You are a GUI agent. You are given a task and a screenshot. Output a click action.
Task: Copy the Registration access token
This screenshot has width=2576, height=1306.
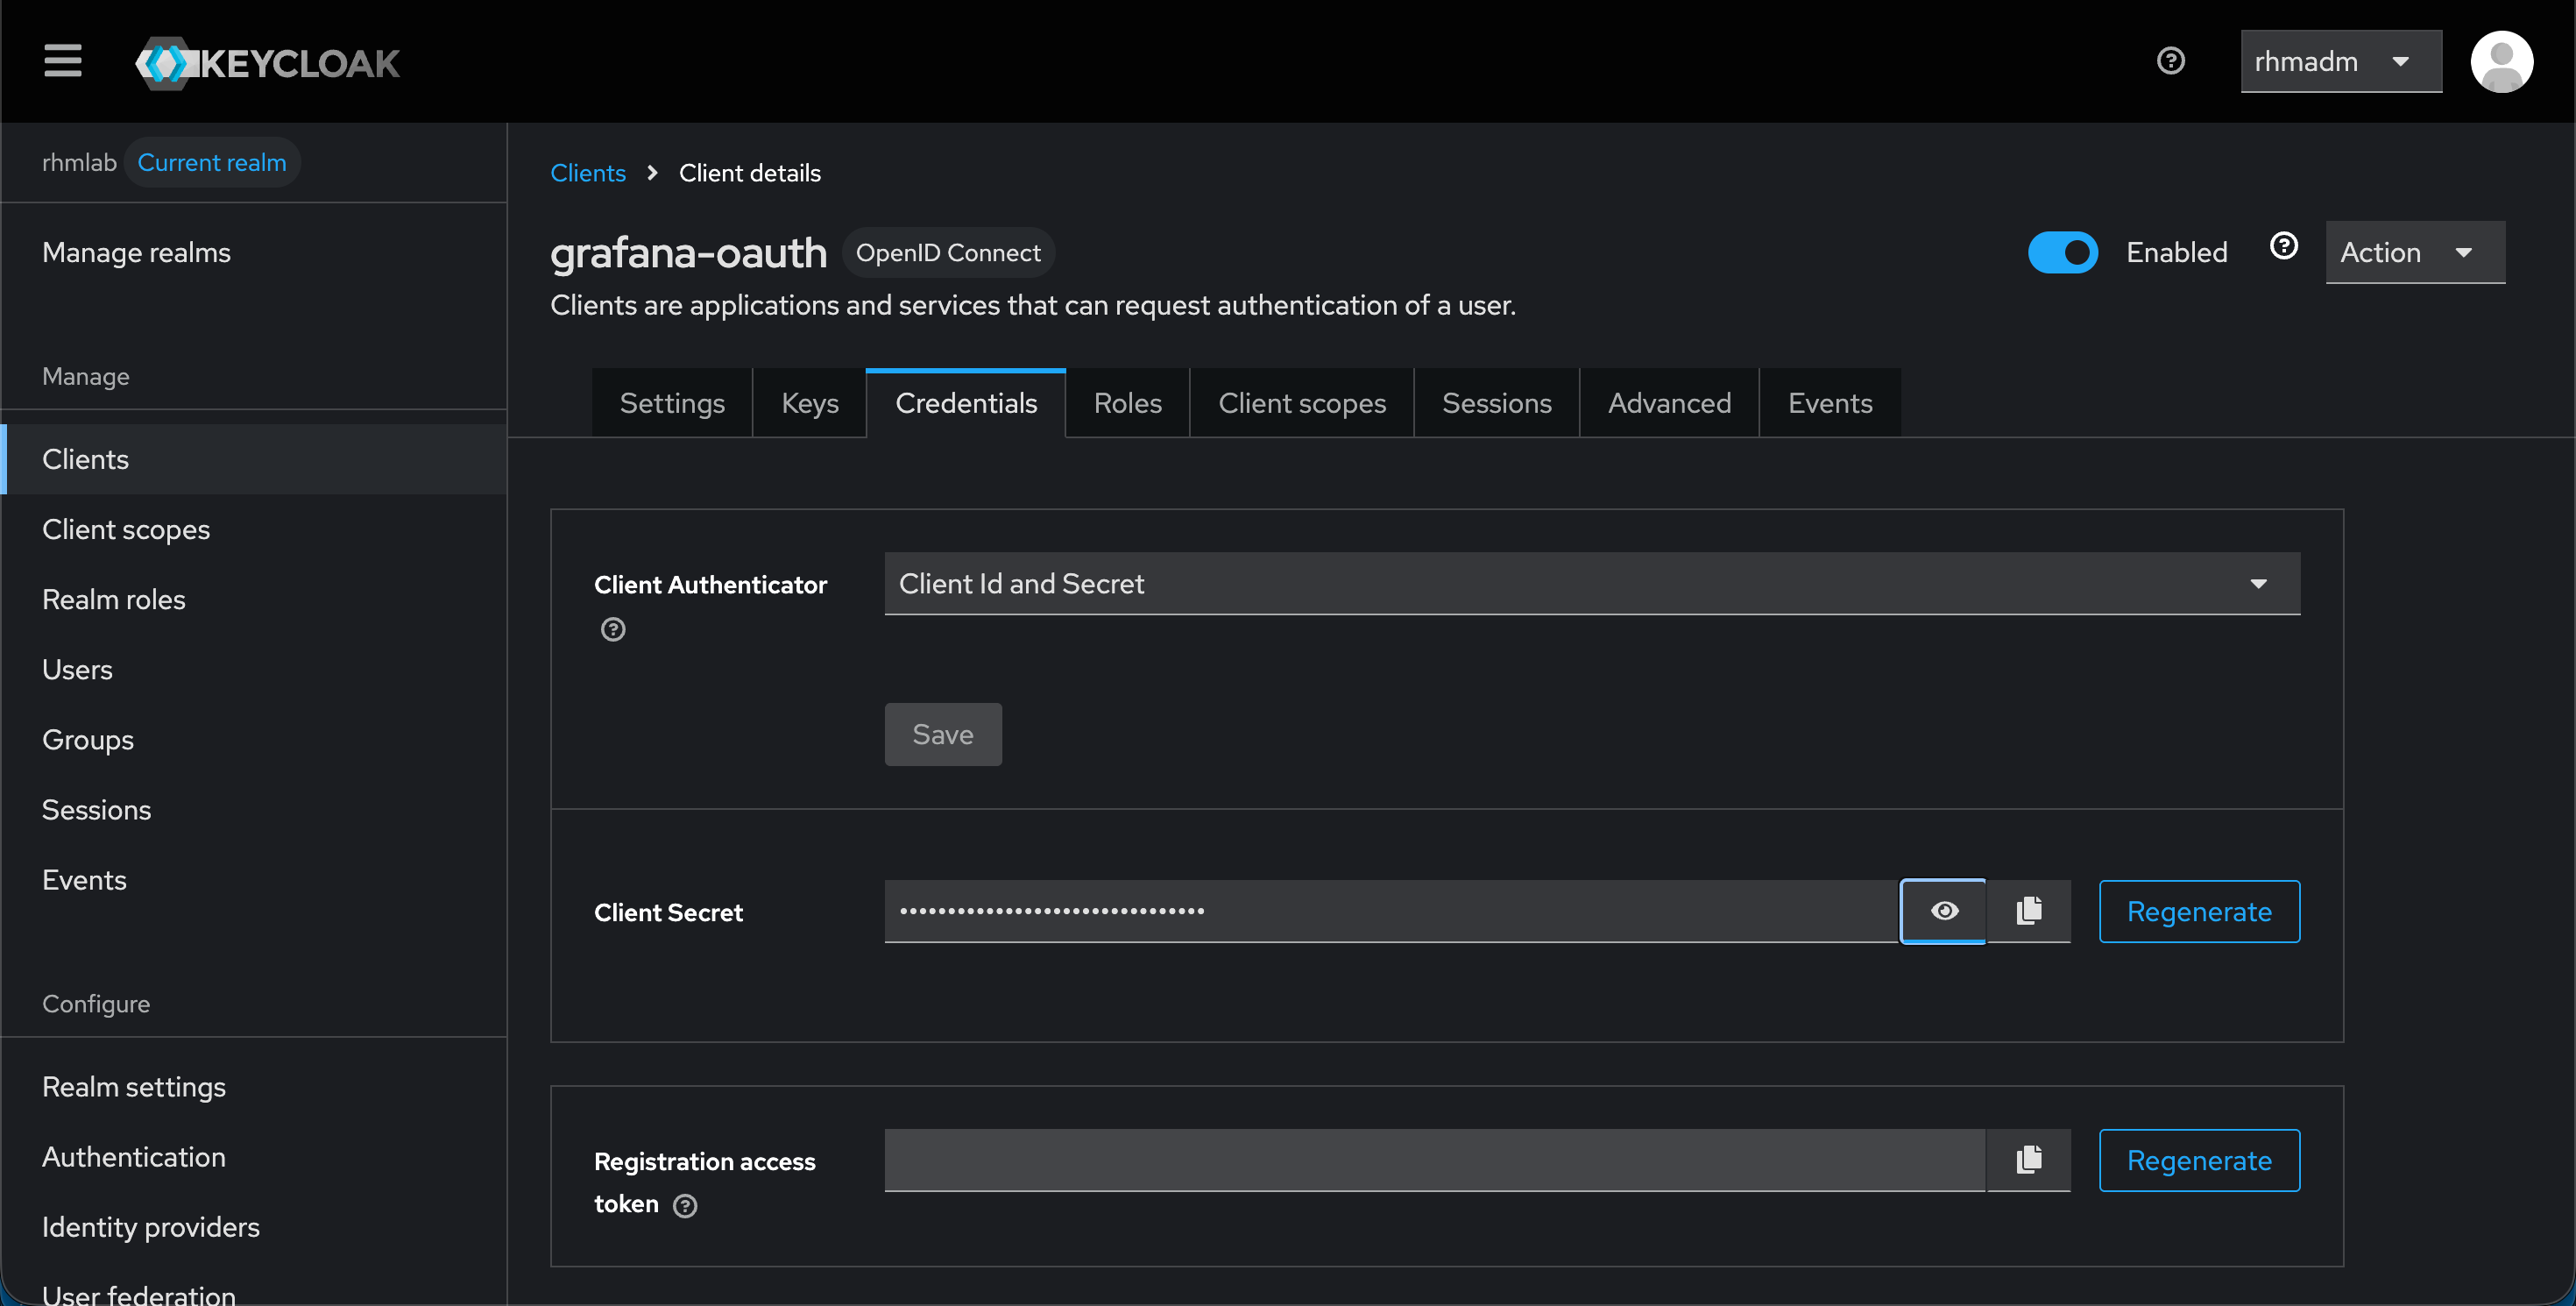pyautogui.click(x=2028, y=1159)
